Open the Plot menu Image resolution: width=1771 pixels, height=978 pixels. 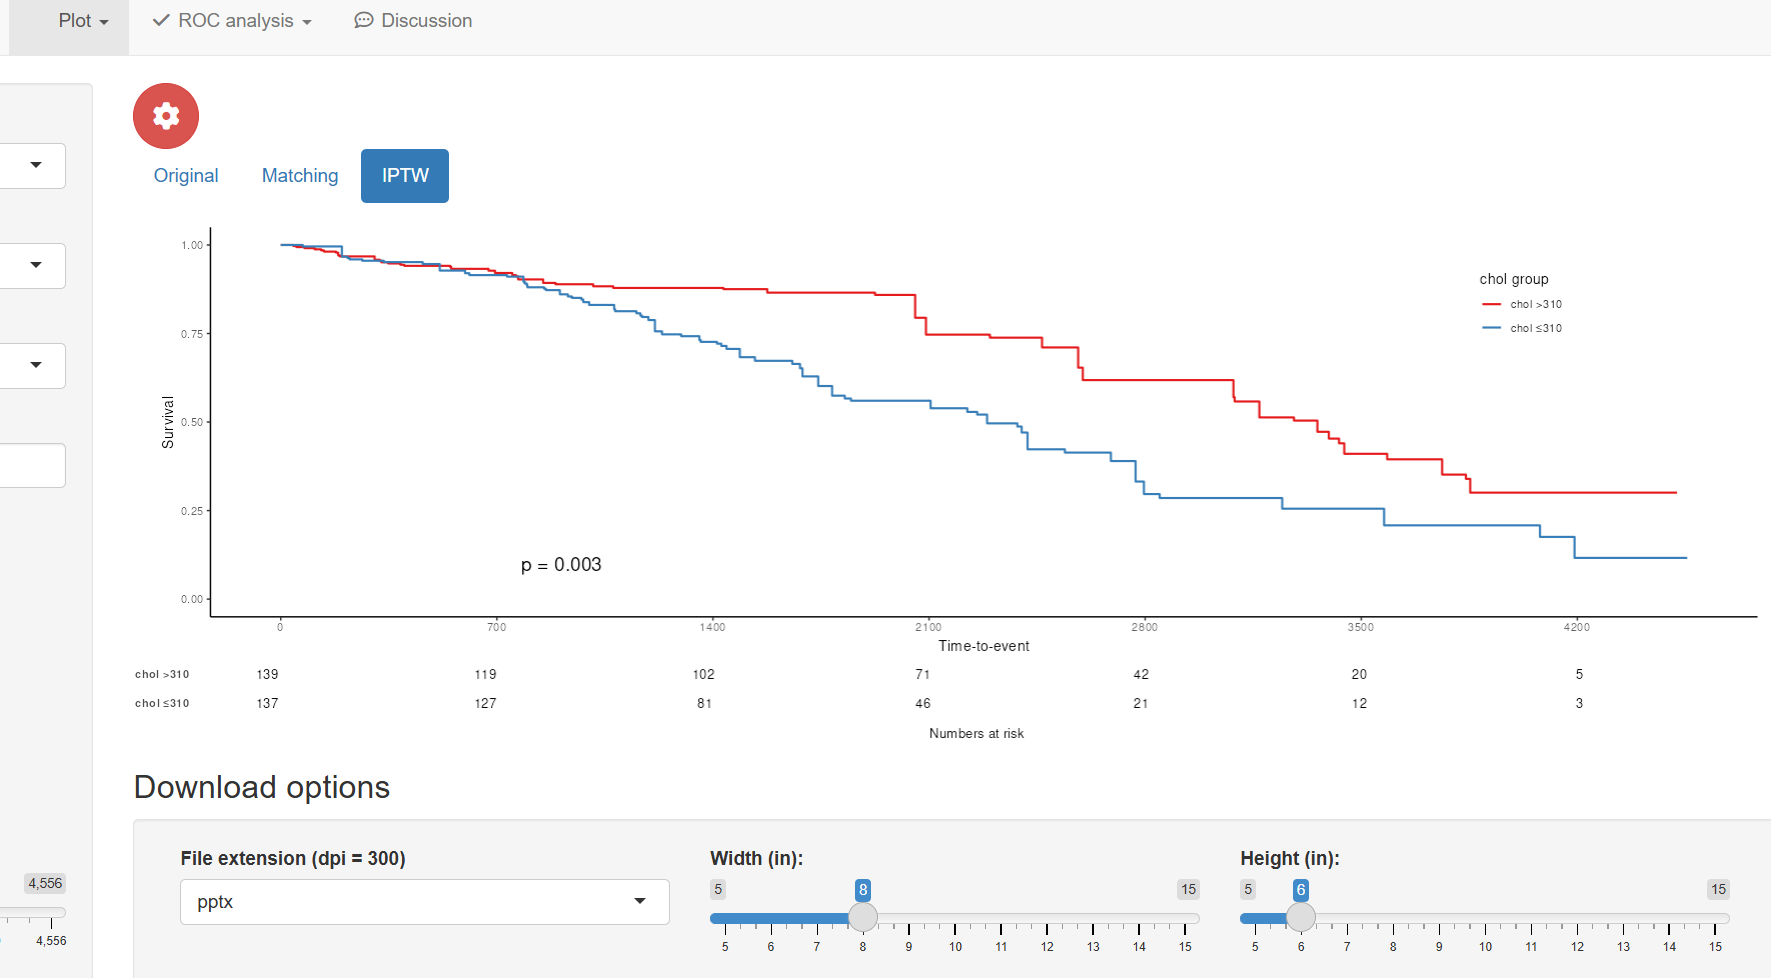83,21
